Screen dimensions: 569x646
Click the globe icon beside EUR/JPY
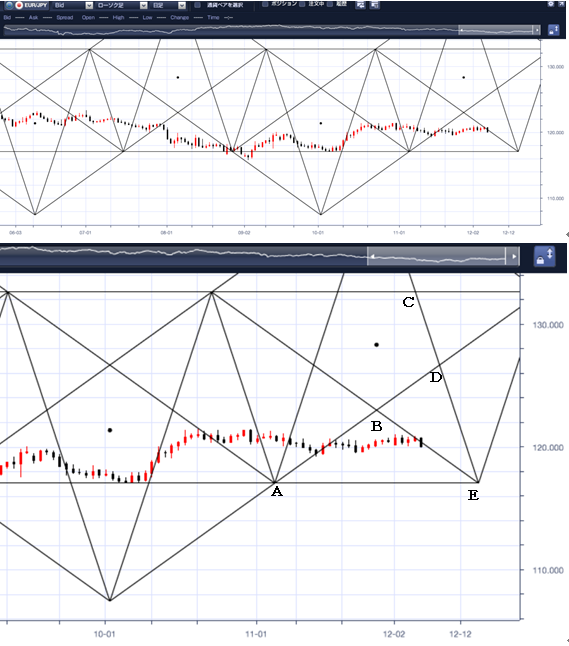point(9,5)
